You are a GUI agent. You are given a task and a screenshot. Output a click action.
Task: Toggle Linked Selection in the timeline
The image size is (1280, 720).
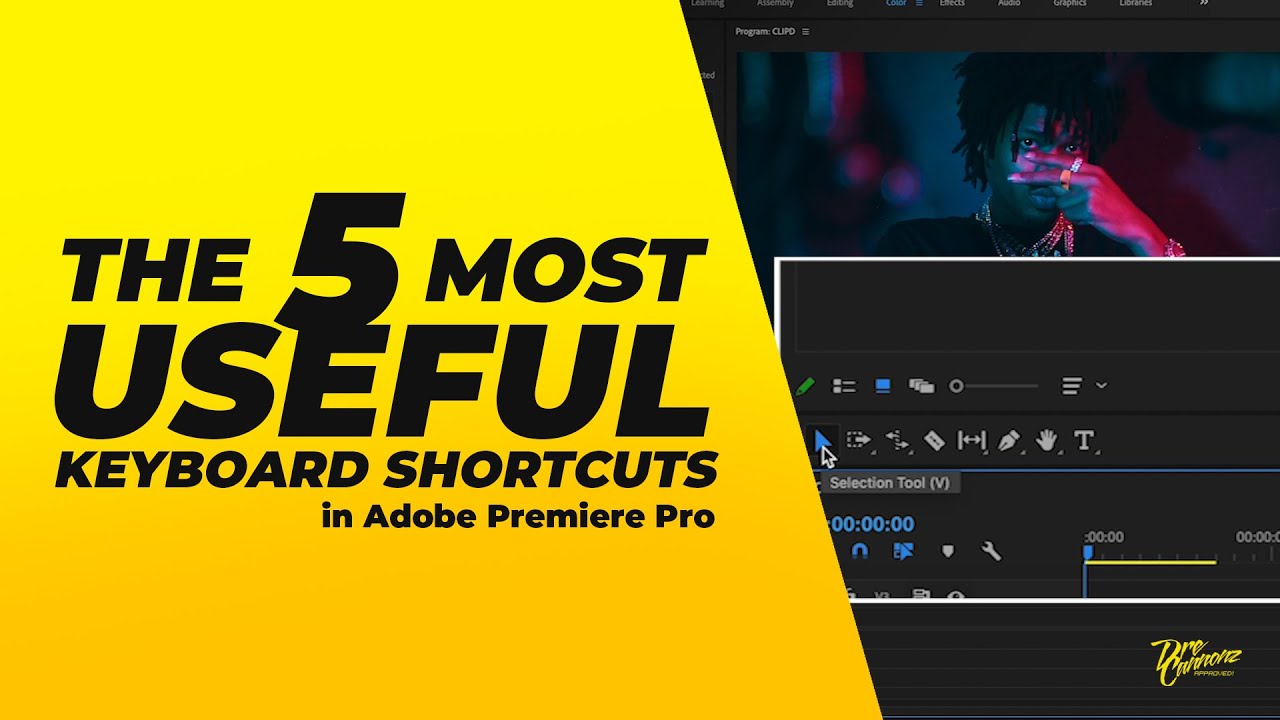pyautogui.click(x=903, y=551)
